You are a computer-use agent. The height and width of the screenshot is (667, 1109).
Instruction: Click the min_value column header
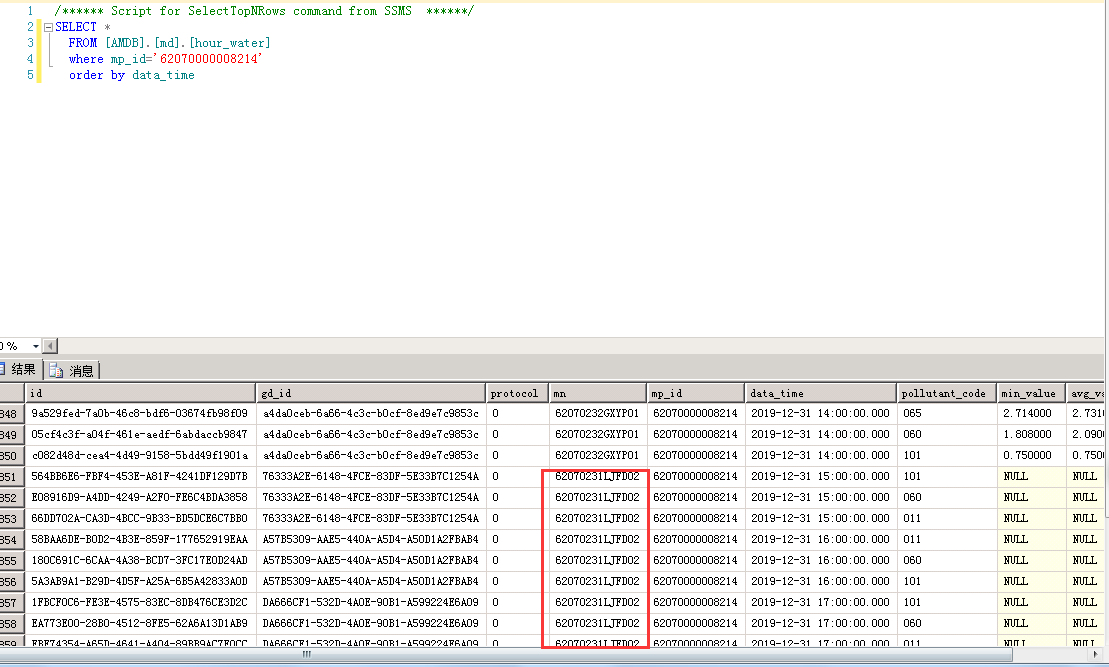click(1031, 393)
